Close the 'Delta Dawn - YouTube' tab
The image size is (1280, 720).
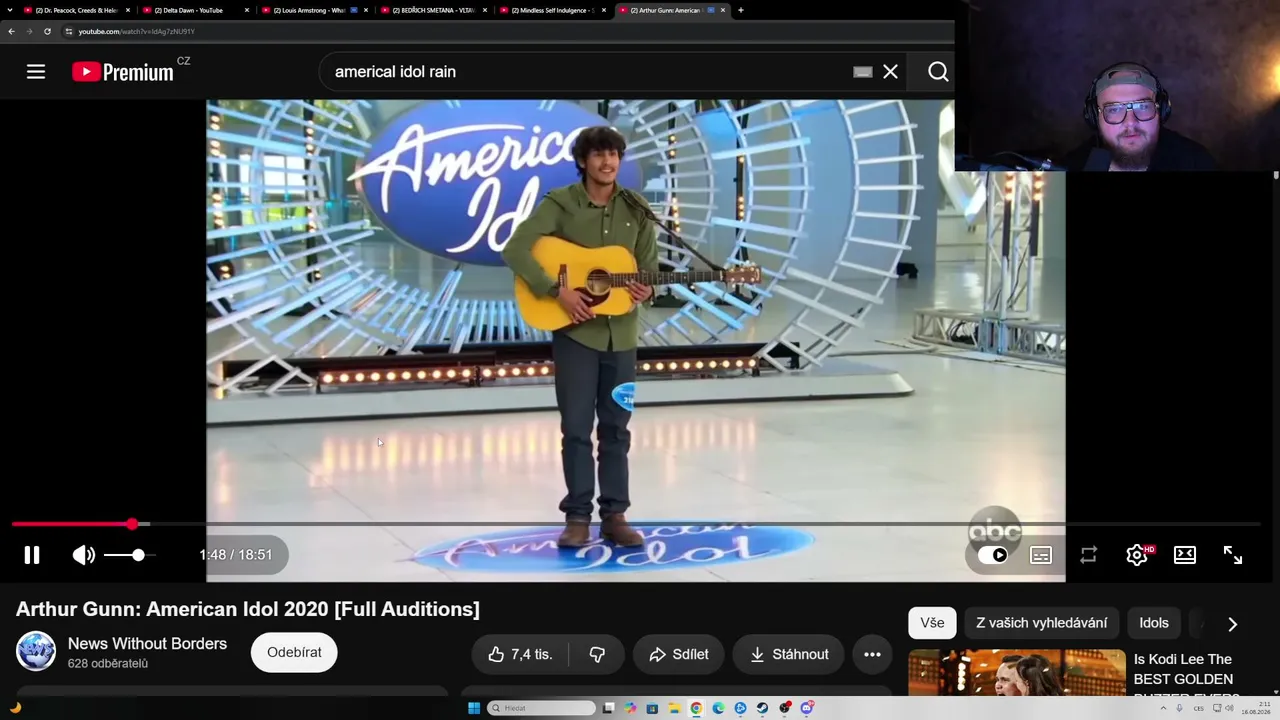247,10
